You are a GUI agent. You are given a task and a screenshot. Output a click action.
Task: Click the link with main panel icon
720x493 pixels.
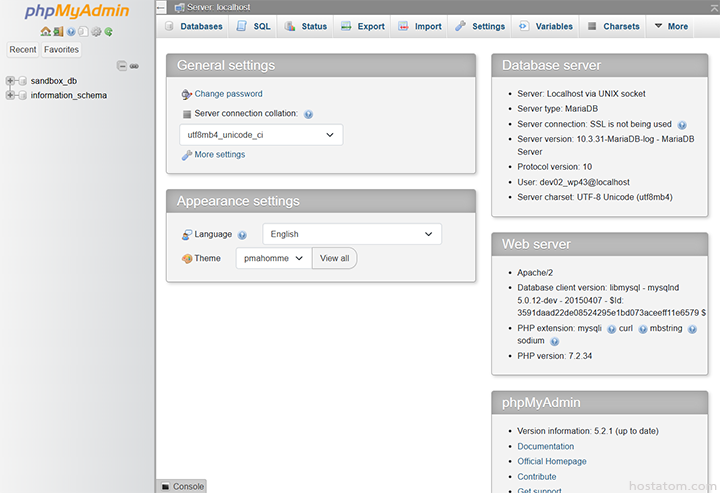click(134, 66)
